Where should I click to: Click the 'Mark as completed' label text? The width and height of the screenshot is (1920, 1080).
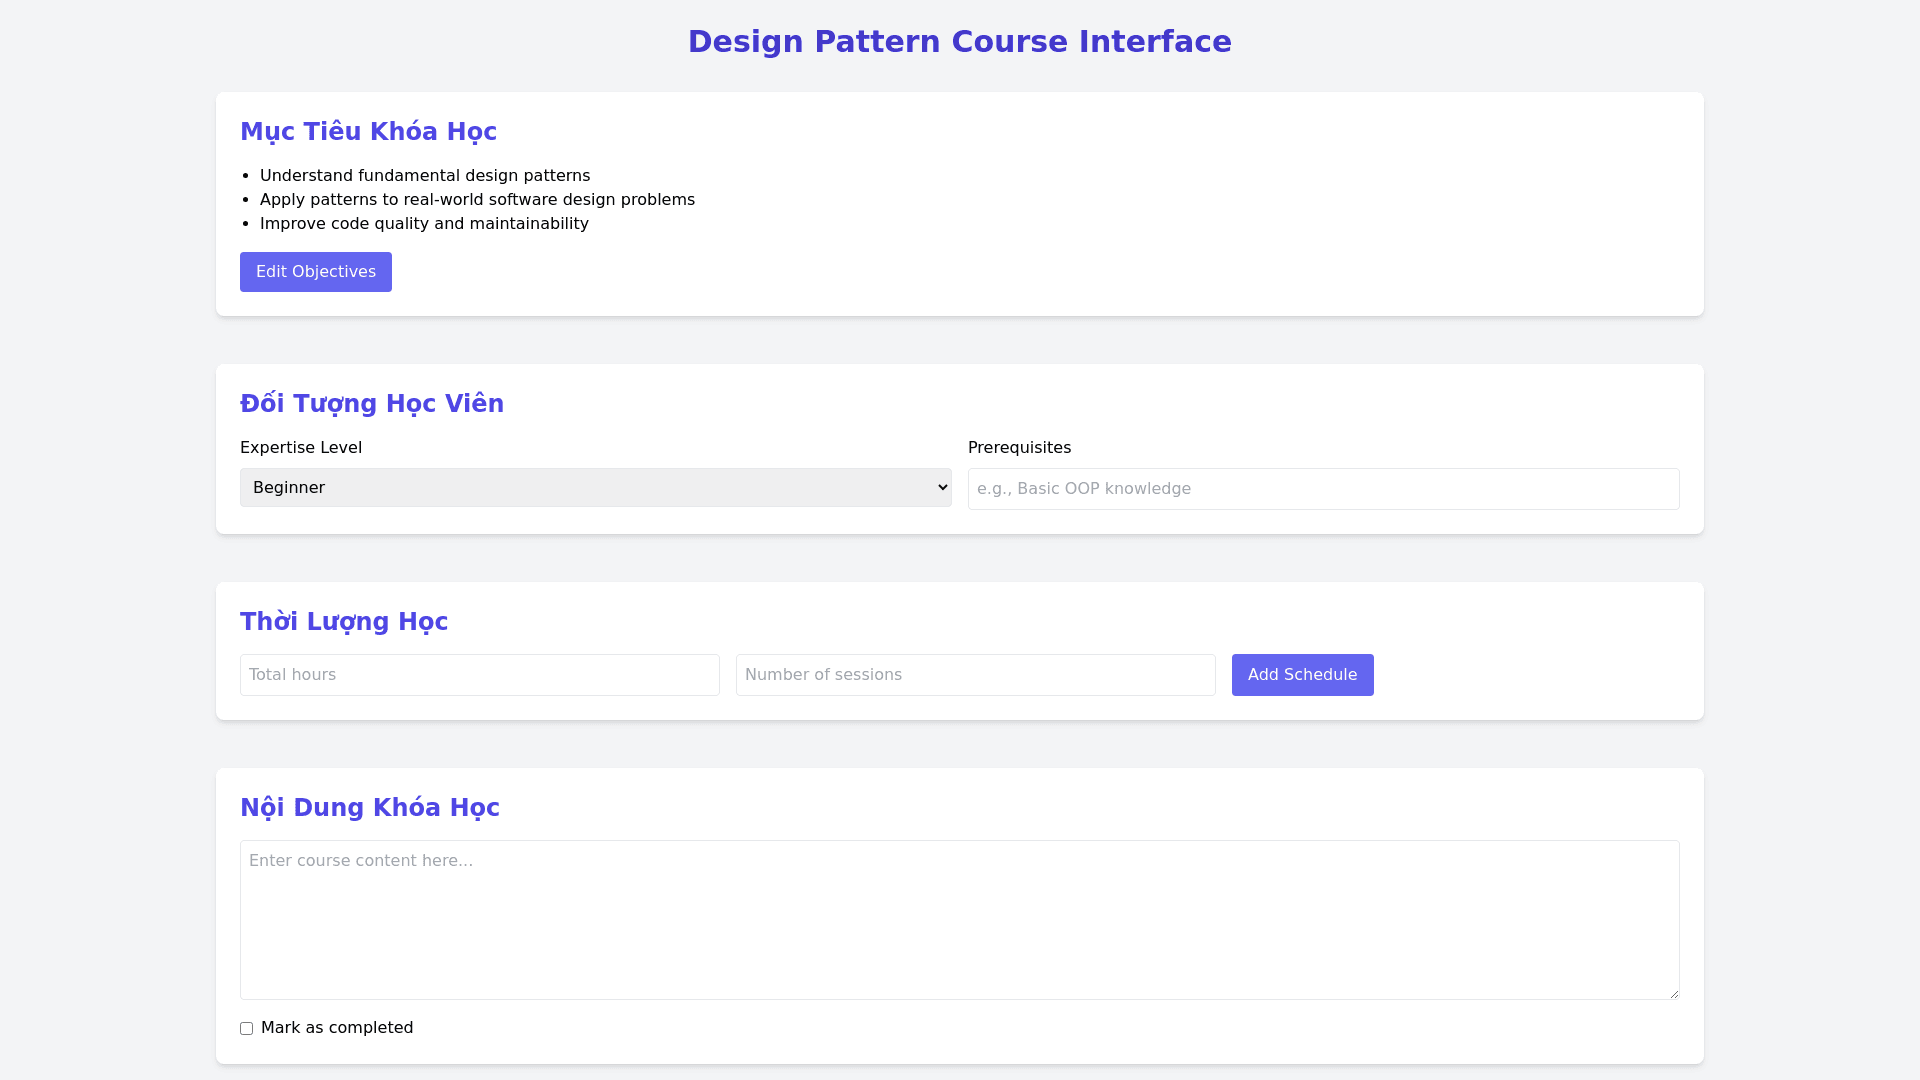click(x=336, y=1028)
